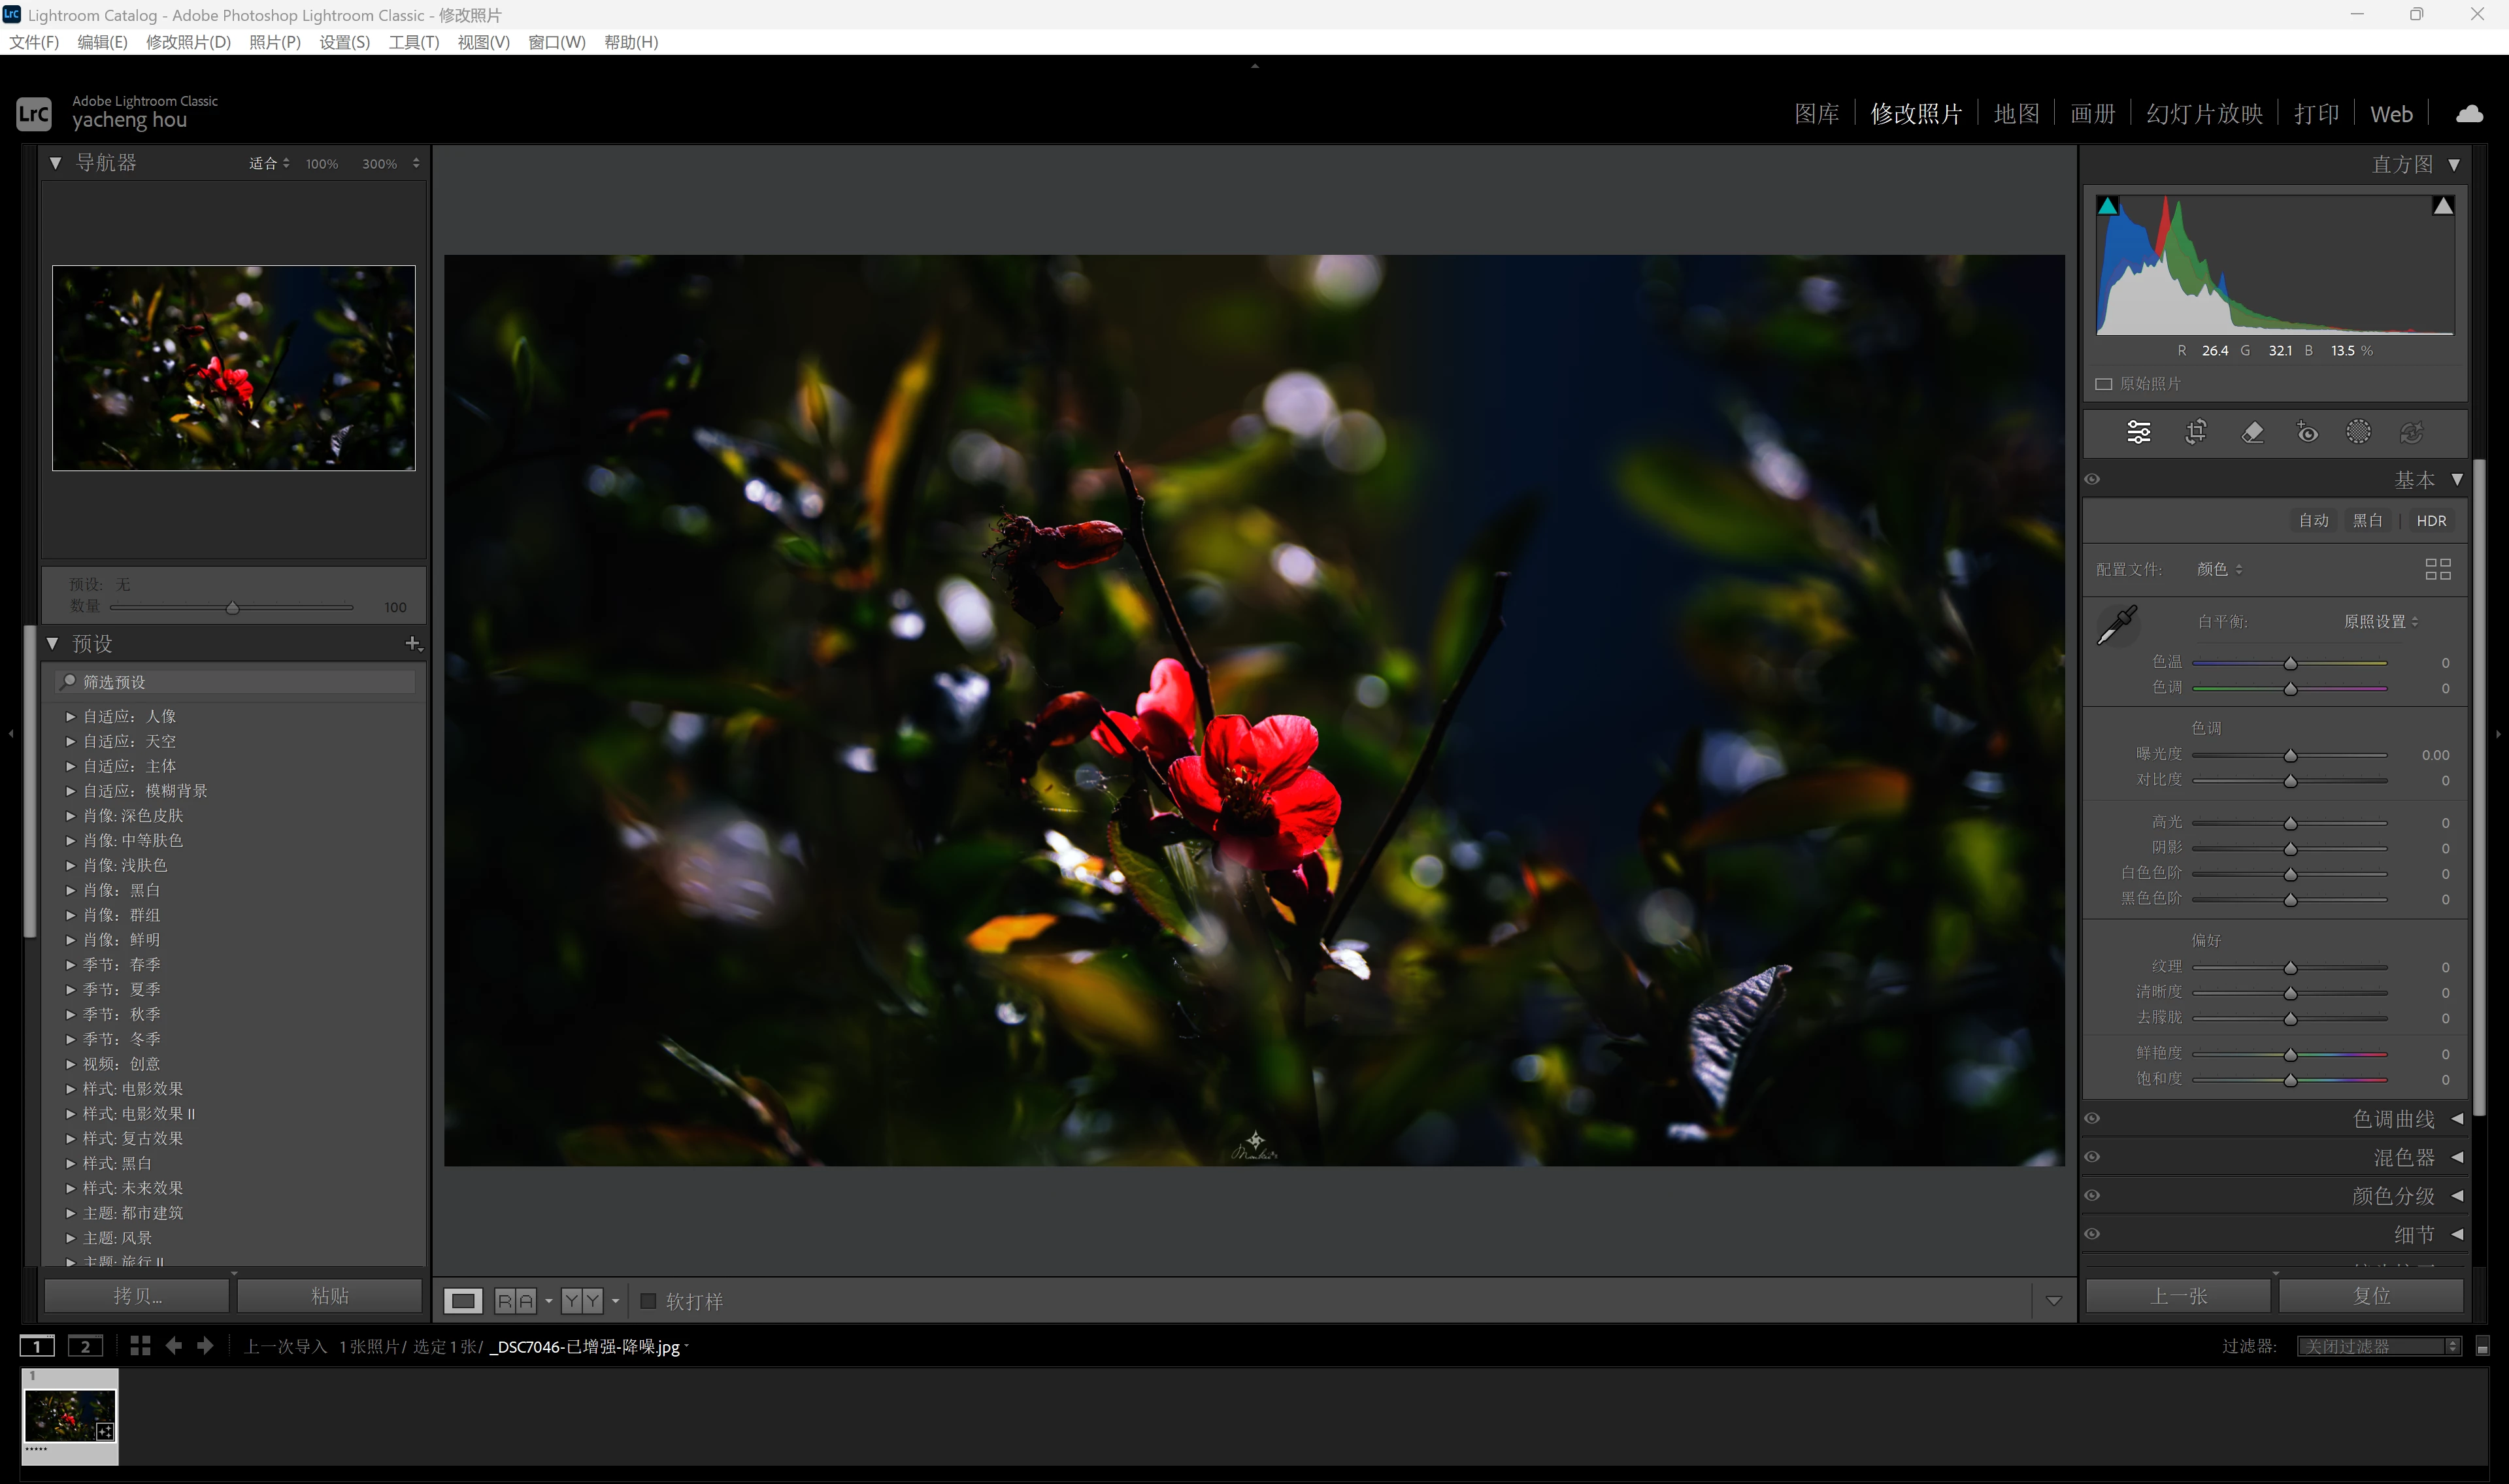Click the 复位 reset button
Image resolution: width=2509 pixels, height=1484 pixels.
click(x=2371, y=1296)
